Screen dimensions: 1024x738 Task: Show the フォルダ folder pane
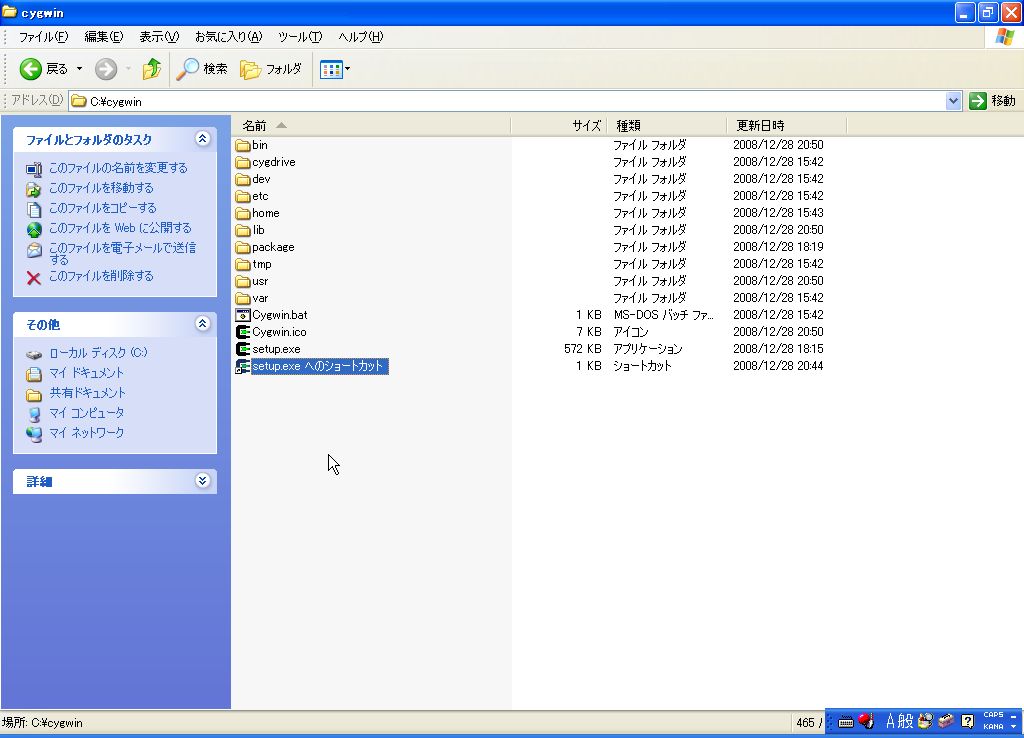point(270,69)
